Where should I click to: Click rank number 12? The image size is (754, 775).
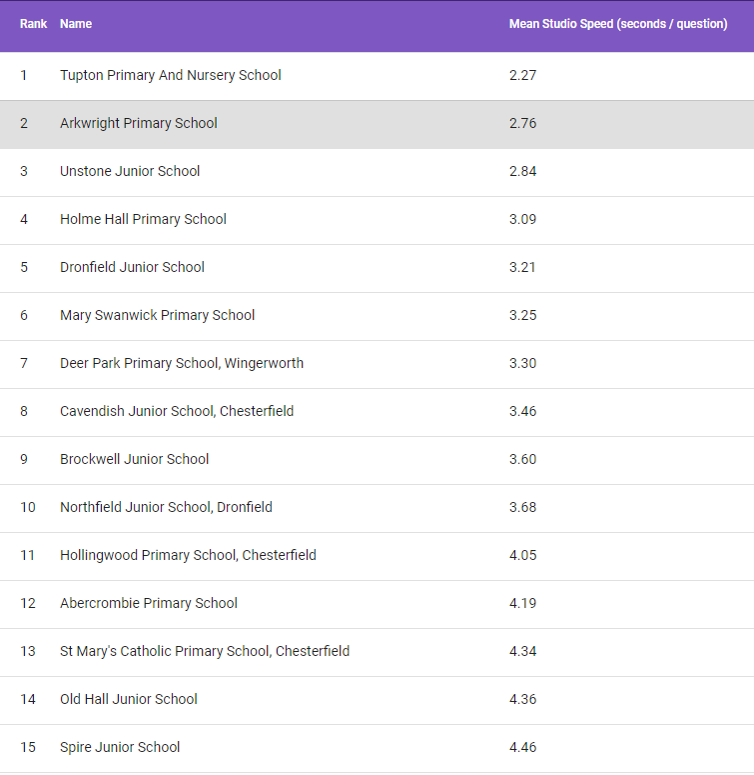click(x=28, y=603)
